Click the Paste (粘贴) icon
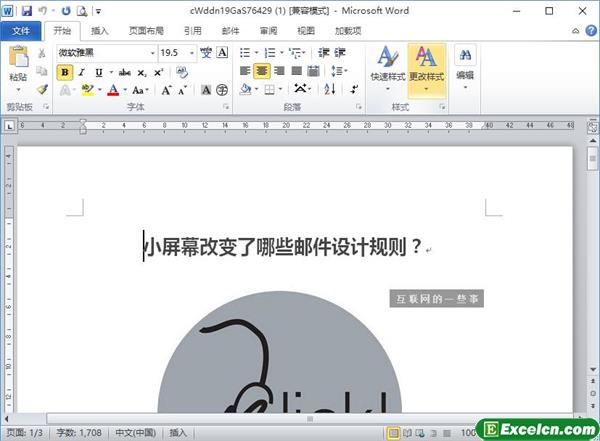600x441 pixels. pyautogui.click(x=18, y=64)
